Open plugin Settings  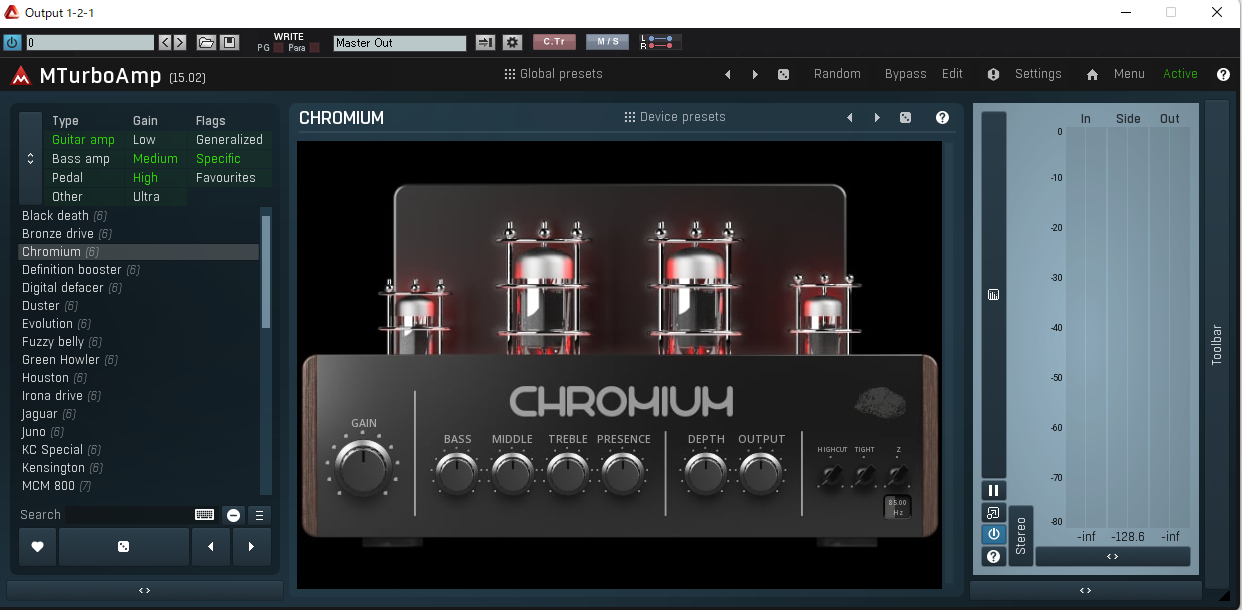pos(1038,74)
